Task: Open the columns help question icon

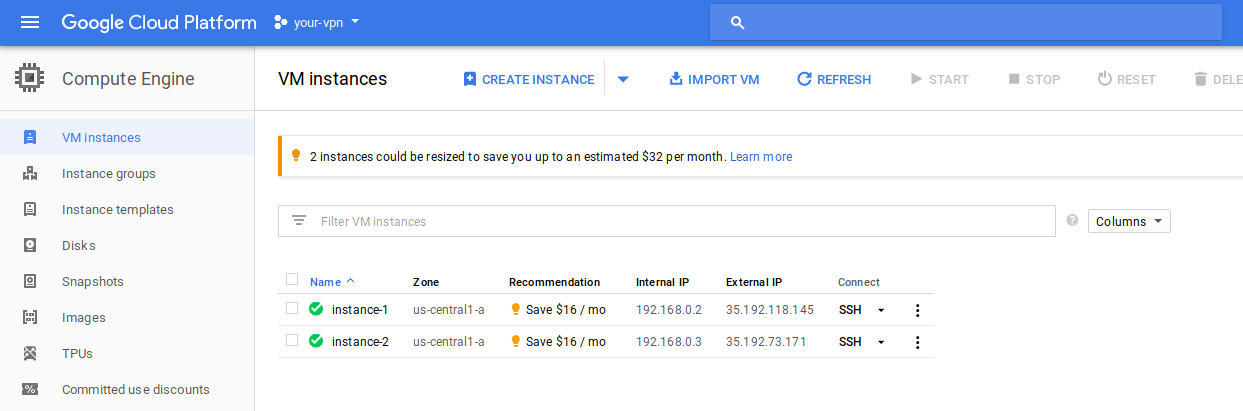Action: pyautogui.click(x=1073, y=221)
